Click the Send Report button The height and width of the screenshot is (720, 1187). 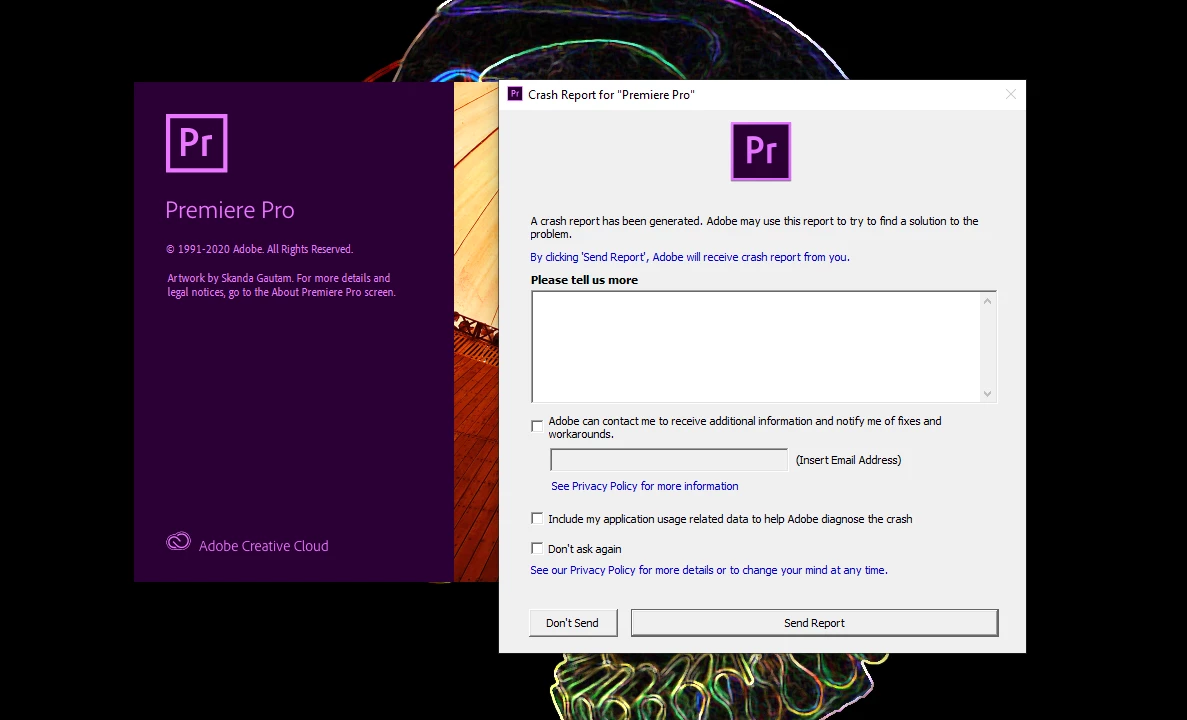(815, 622)
